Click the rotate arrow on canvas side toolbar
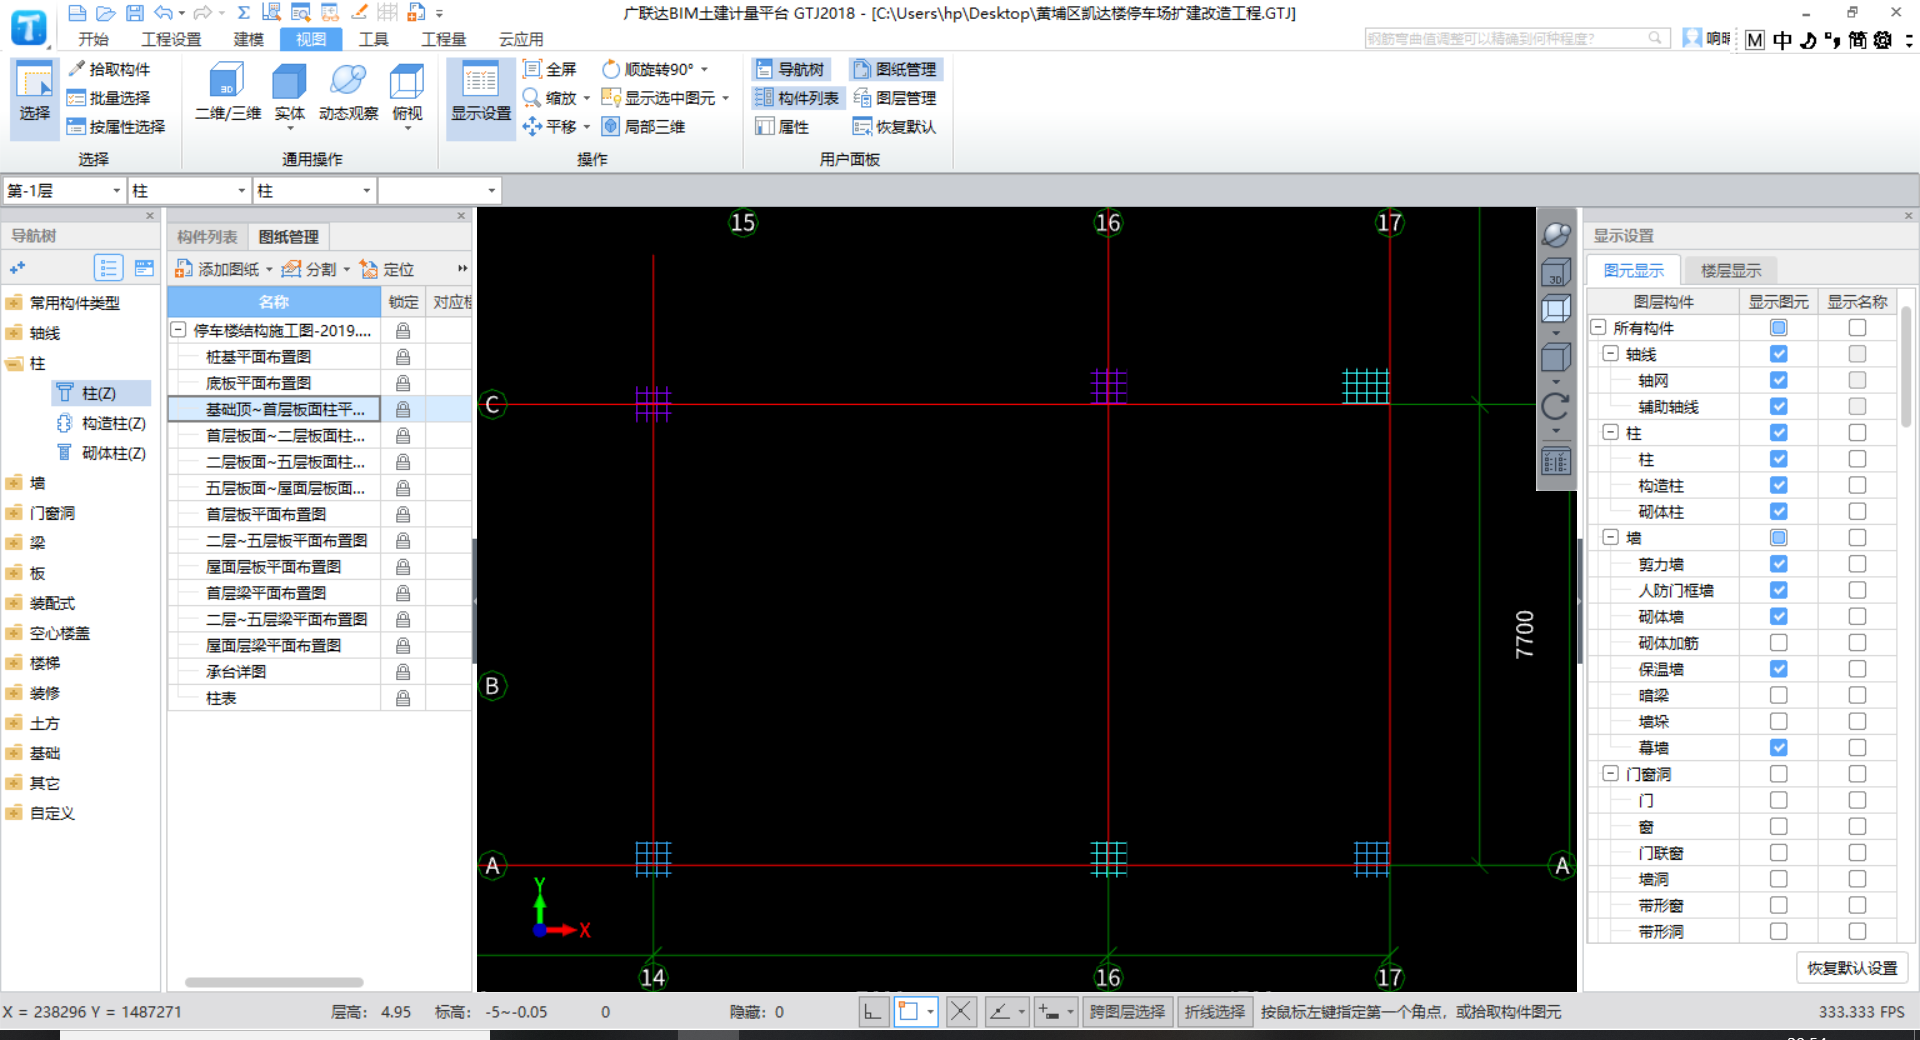Image resolution: width=1920 pixels, height=1040 pixels. [1556, 406]
